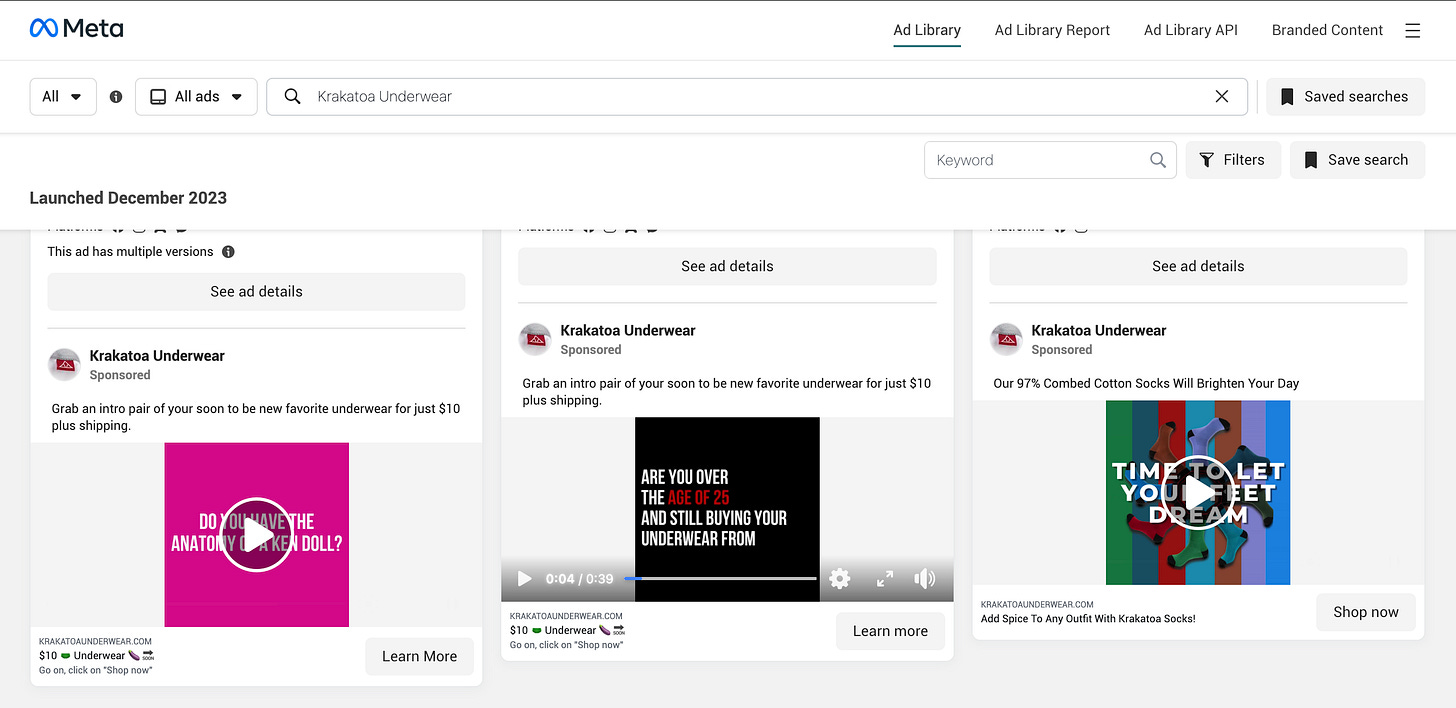The width and height of the screenshot is (1456, 708).
Task: Mute the video volume icon
Action: pyautogui.click(x=925, y=578)
